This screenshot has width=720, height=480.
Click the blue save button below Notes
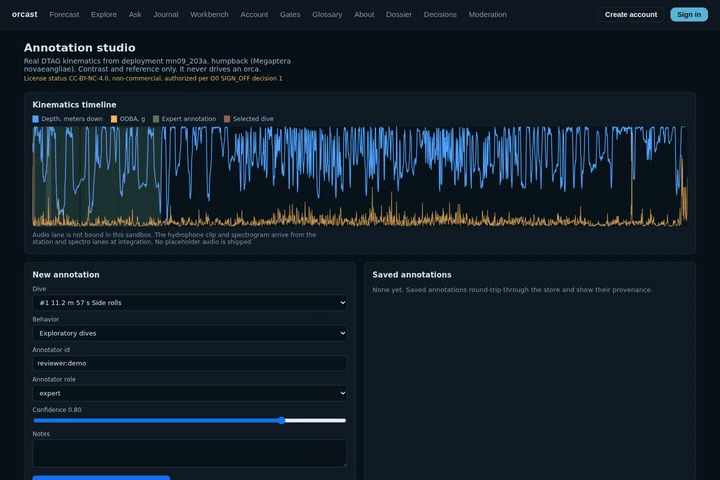tap(101, 478)
